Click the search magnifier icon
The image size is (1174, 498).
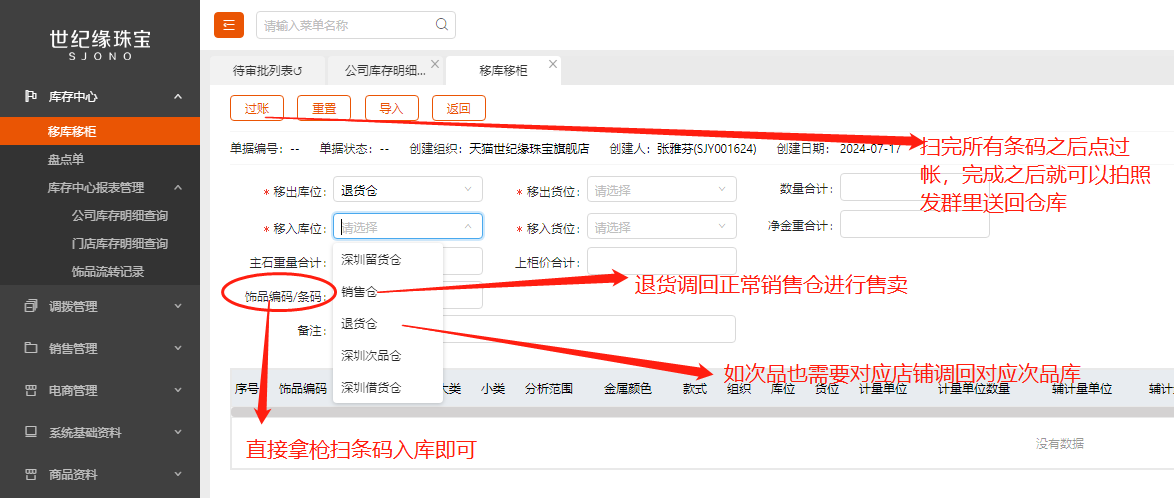[441, 25]
